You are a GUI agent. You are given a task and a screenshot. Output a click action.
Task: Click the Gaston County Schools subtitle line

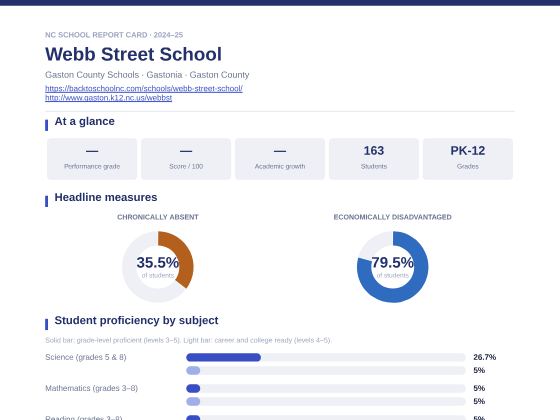pos(147,75)
